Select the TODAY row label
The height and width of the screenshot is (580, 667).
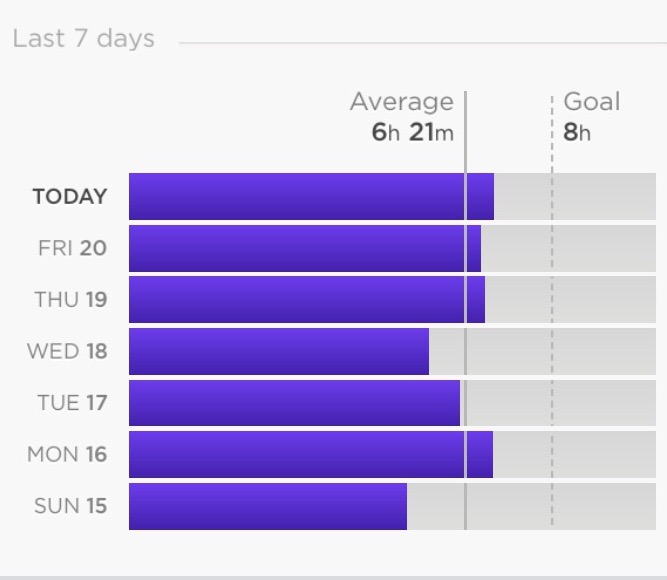pos(69,197)
